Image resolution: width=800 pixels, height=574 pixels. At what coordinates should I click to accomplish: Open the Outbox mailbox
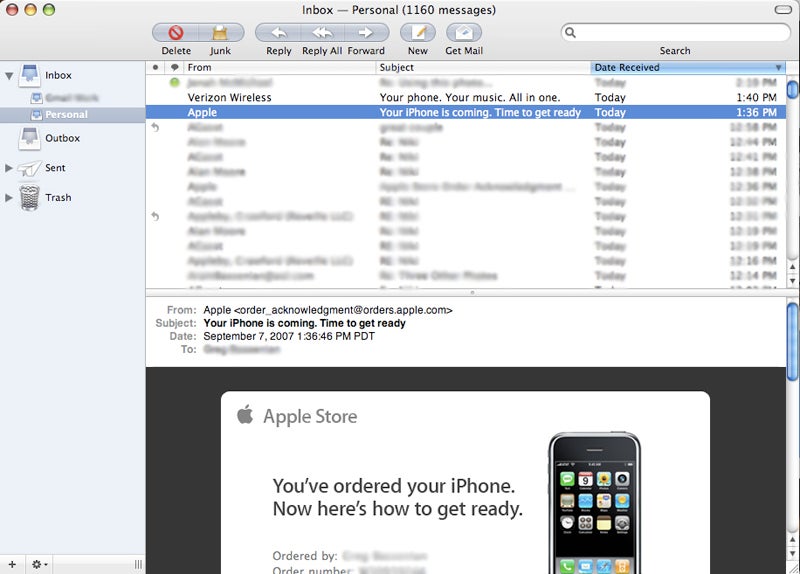[x=62, y=138]
